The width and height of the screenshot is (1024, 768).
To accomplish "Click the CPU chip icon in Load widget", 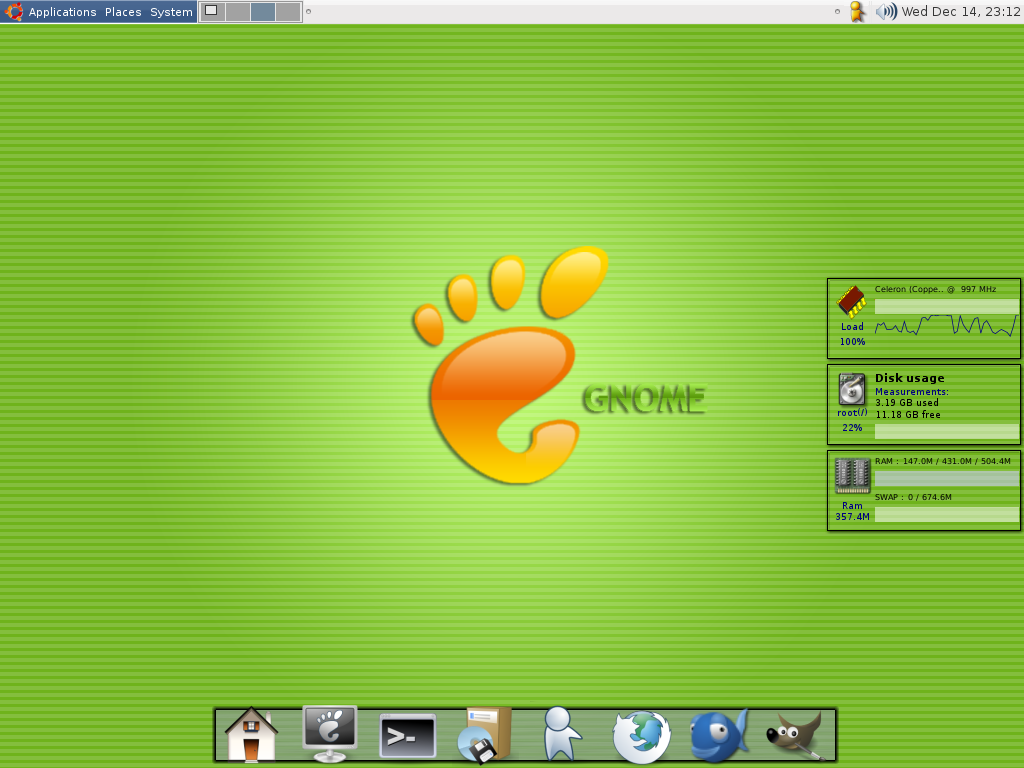I will click(x=852, y=301).
